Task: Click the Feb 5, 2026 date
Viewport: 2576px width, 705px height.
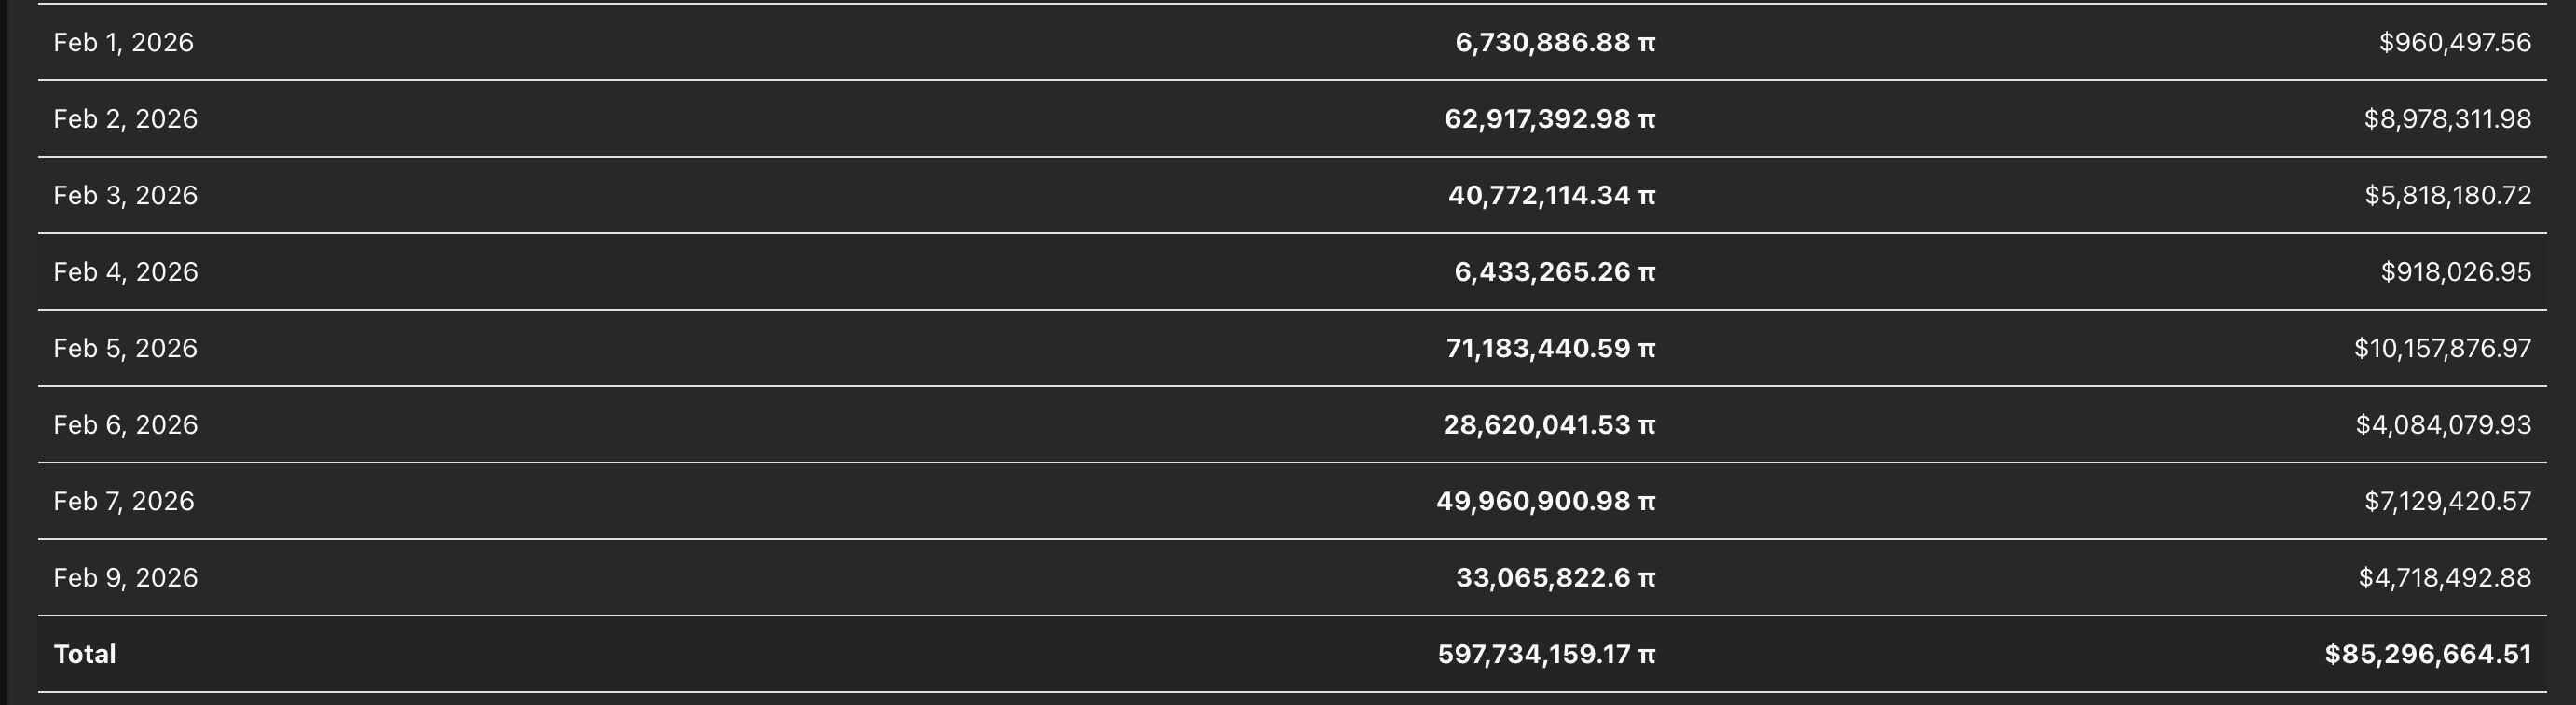Action: tap(125, 348)
